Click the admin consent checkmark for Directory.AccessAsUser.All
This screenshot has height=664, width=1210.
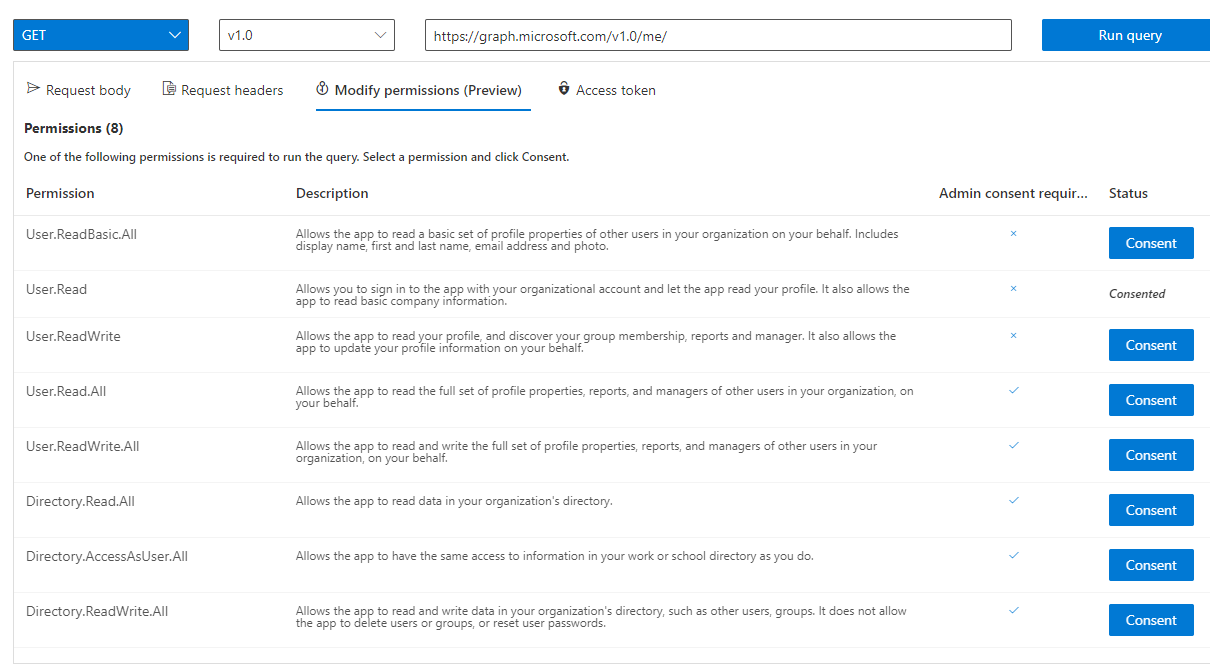click(1014, 555)
